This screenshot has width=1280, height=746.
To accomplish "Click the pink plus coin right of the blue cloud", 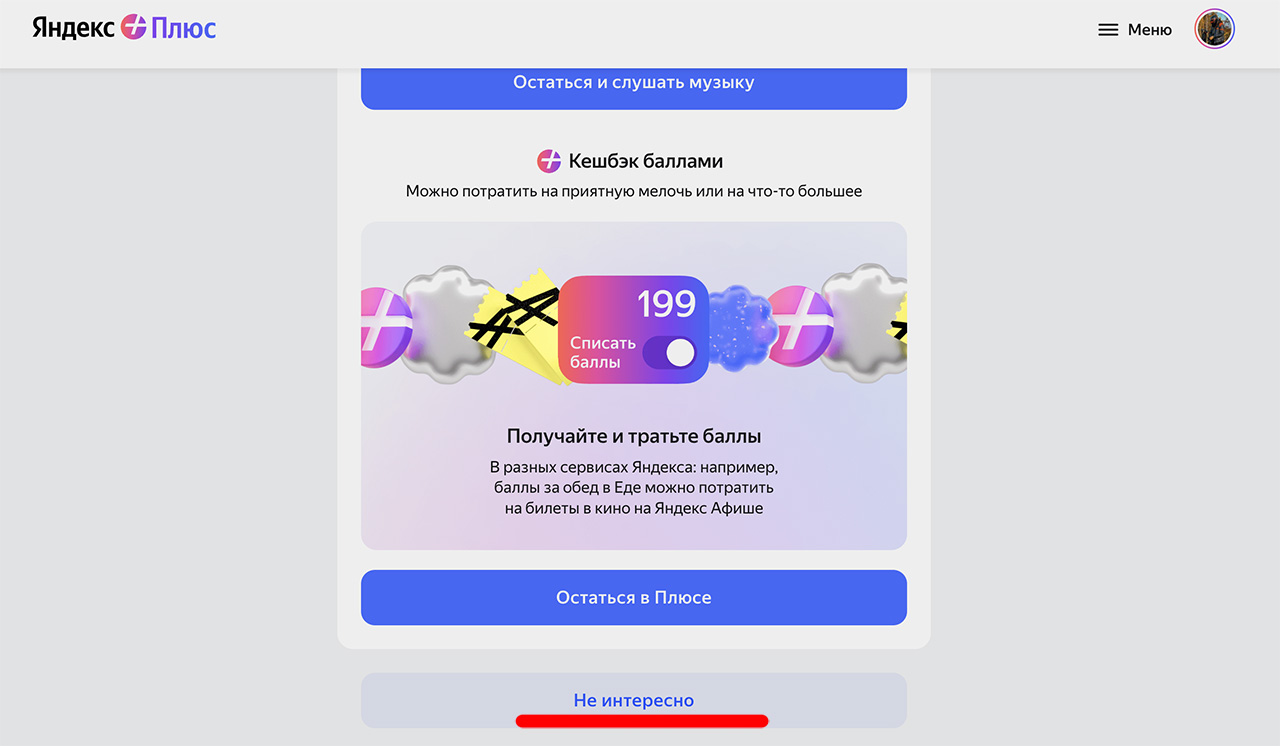I will [798, 325].
